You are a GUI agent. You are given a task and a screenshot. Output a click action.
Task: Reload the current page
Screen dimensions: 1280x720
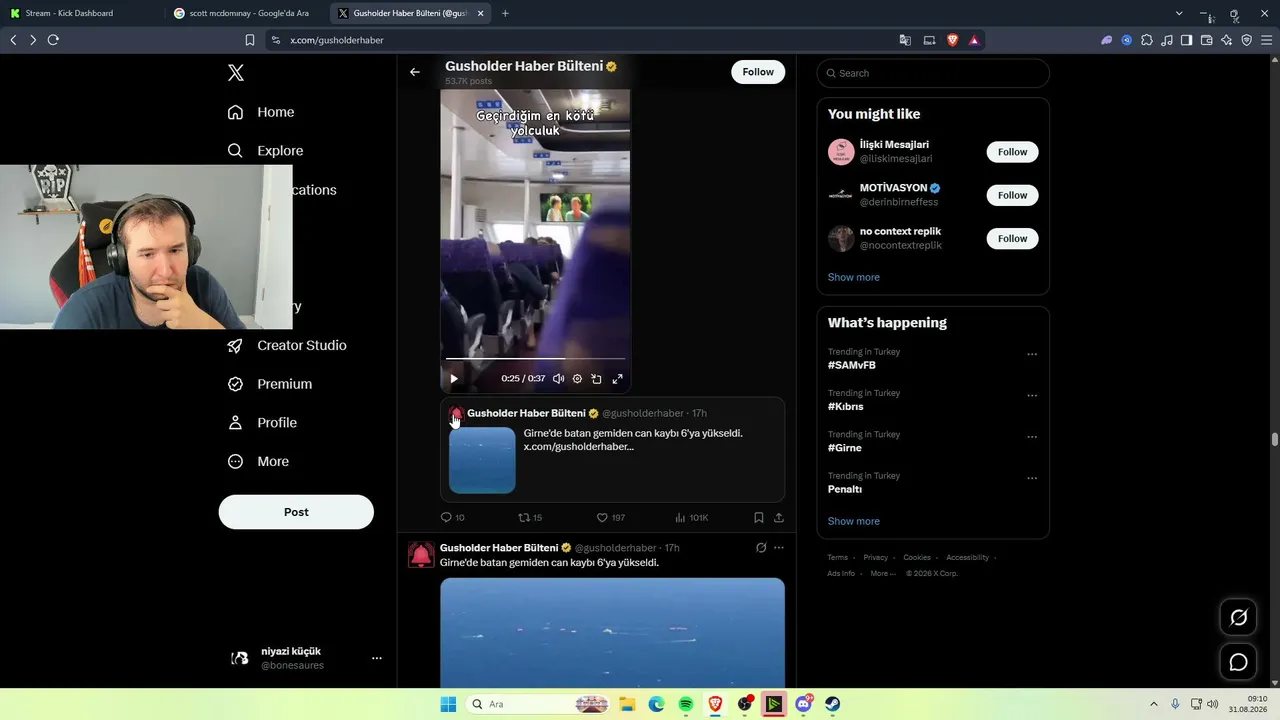53,40
